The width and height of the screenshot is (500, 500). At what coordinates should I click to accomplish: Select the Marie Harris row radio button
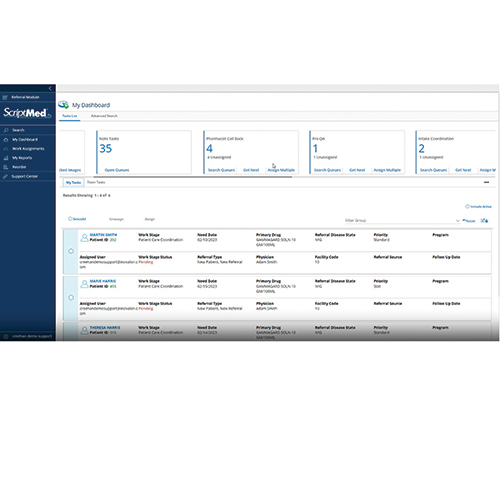point(71,297)
